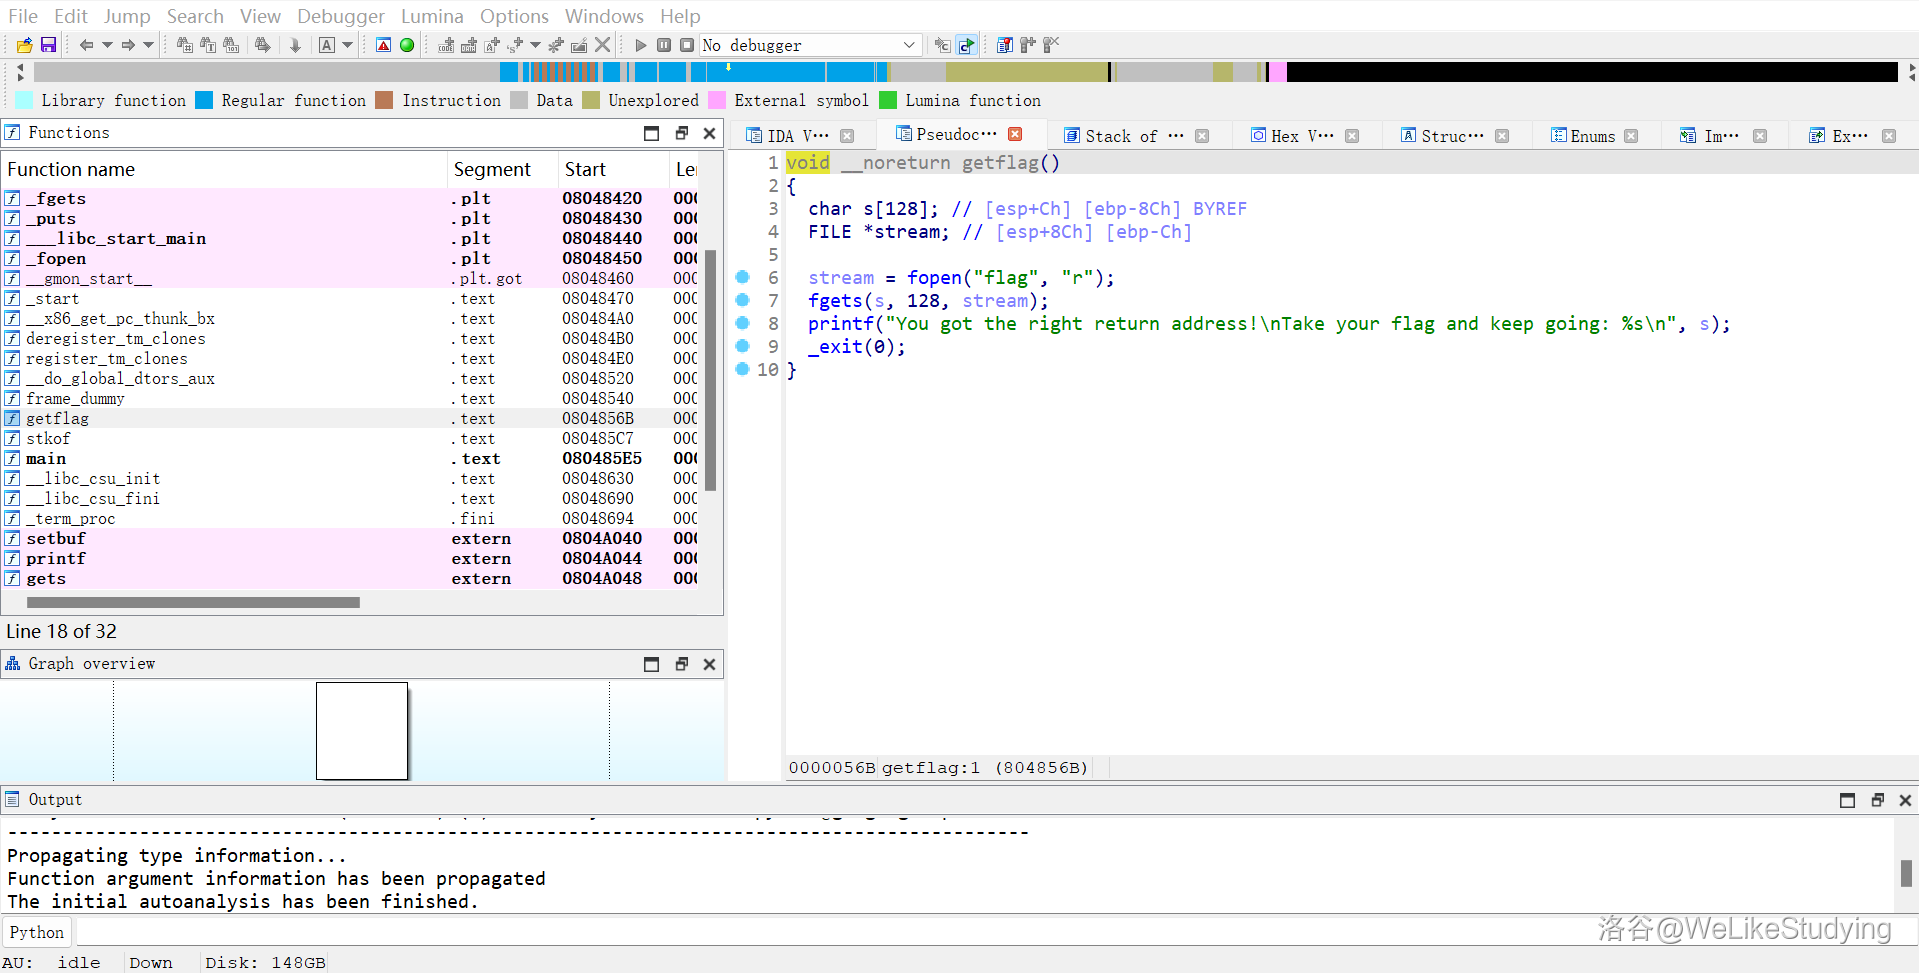This screenshot has height=973, width=1919.
Task: Click the Jump back arrow icon
Action: point(86,45)
